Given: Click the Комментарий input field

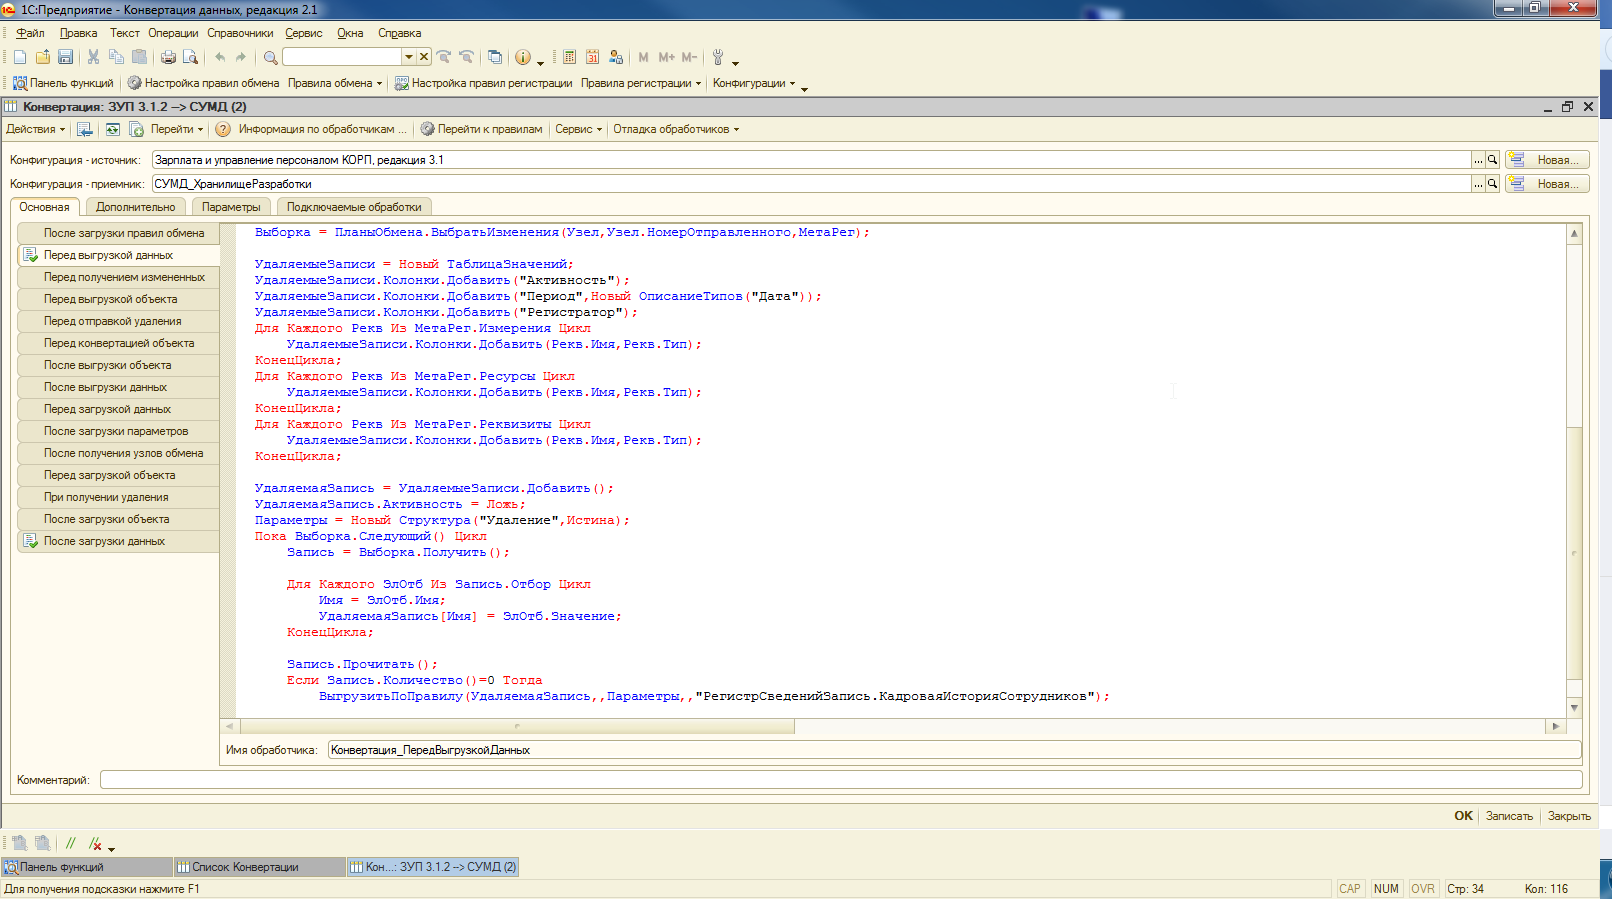Looking at the screenshot, I should coord(841,780).
